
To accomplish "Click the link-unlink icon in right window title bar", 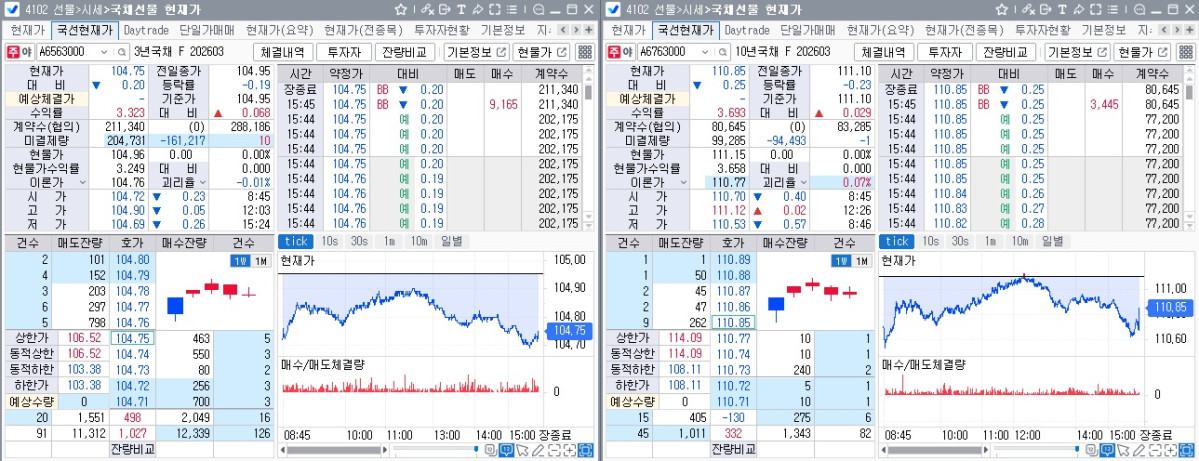I will tap(1028, 9).
